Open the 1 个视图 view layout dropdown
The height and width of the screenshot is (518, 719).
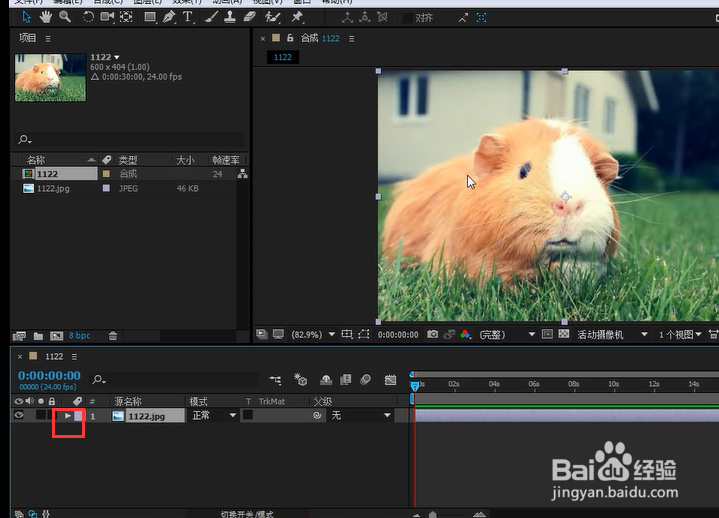[680, 335]
